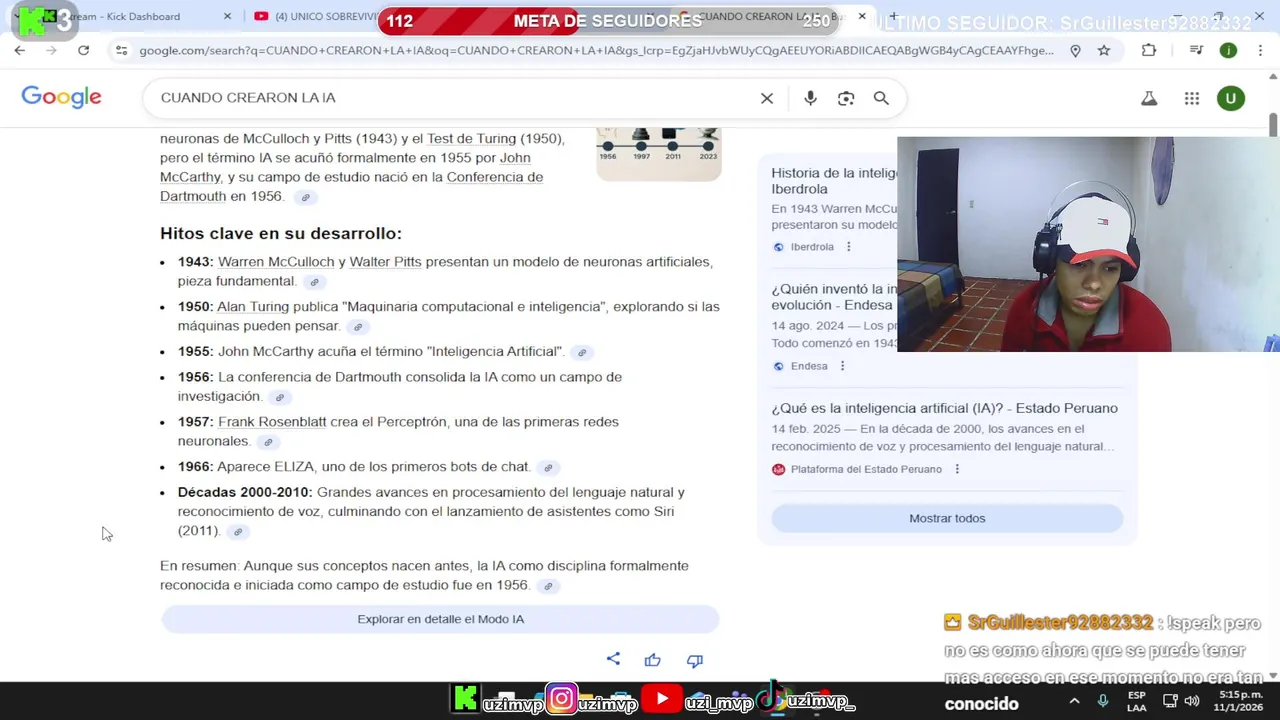Open the Walter Pitts link

[x=385, y=262]
